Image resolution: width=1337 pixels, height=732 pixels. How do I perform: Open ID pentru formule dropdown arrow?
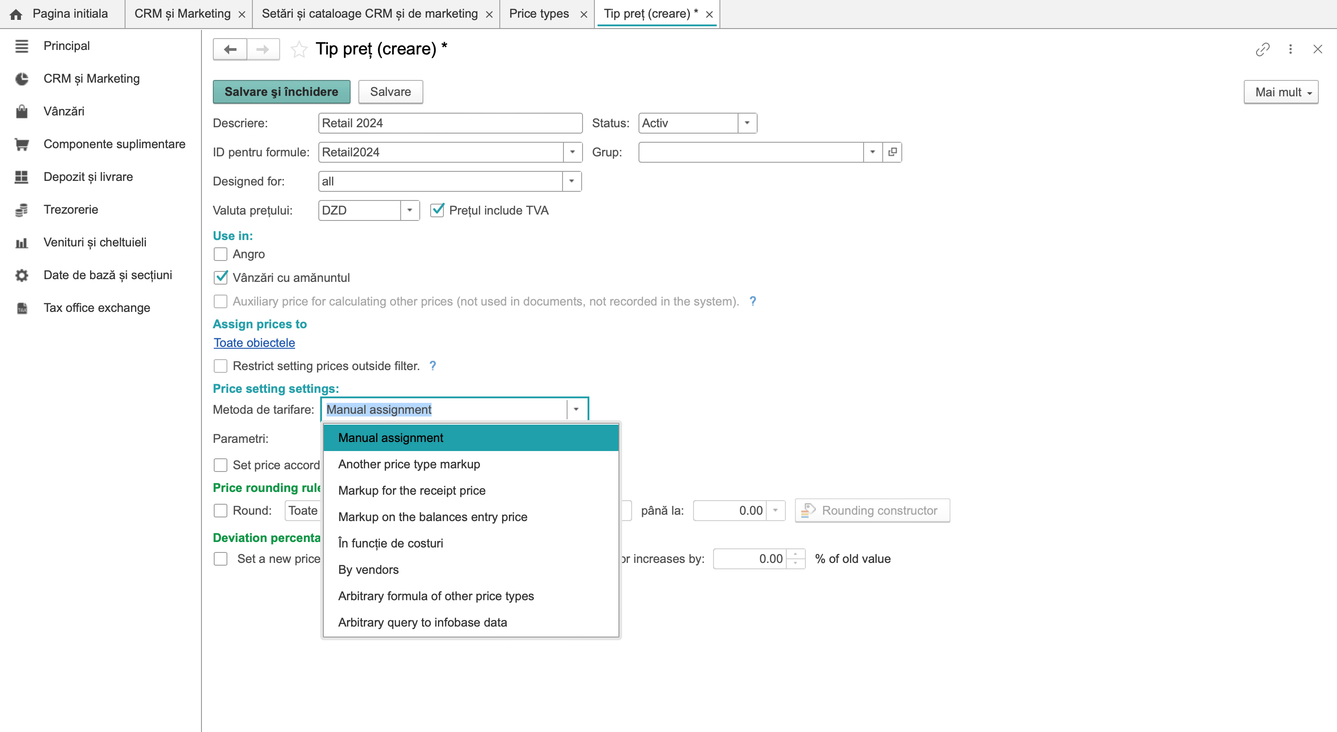tap(573, 152)
